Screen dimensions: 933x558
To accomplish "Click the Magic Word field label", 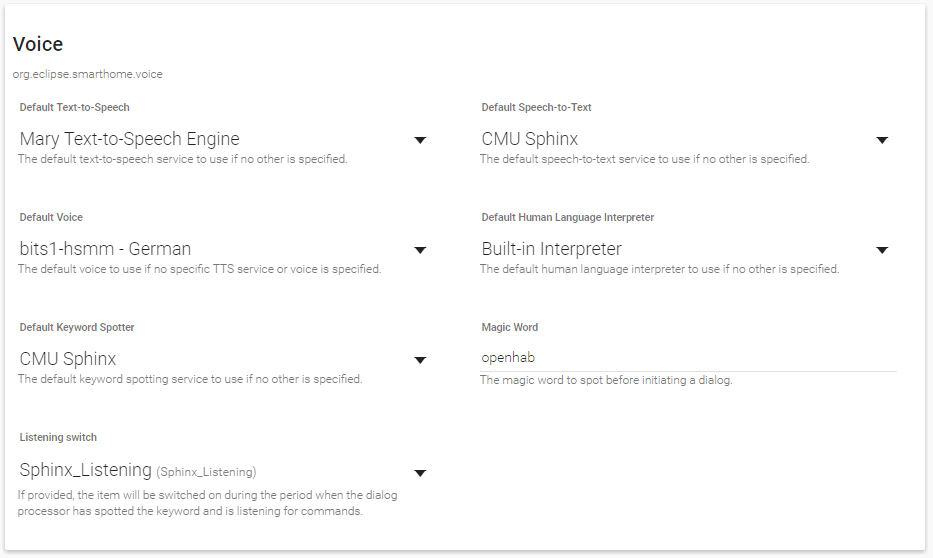I will click(x=510, y=327).
